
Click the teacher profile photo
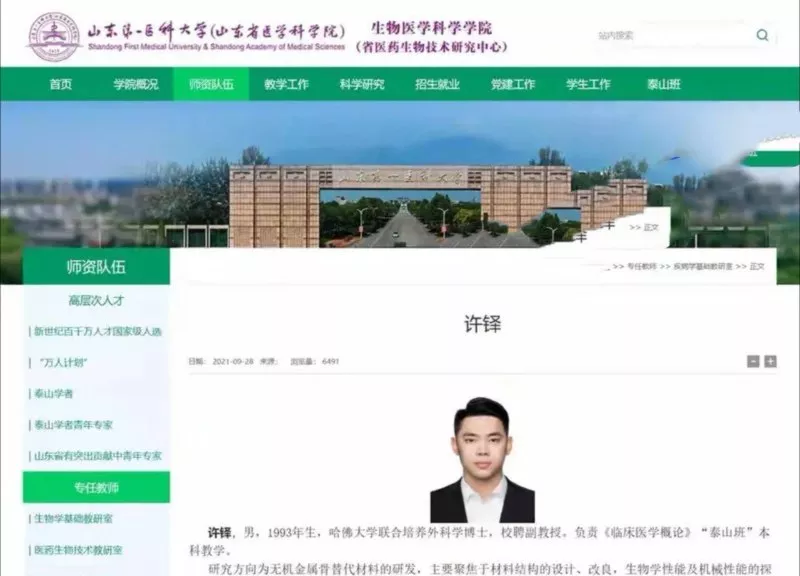(483, 459)
